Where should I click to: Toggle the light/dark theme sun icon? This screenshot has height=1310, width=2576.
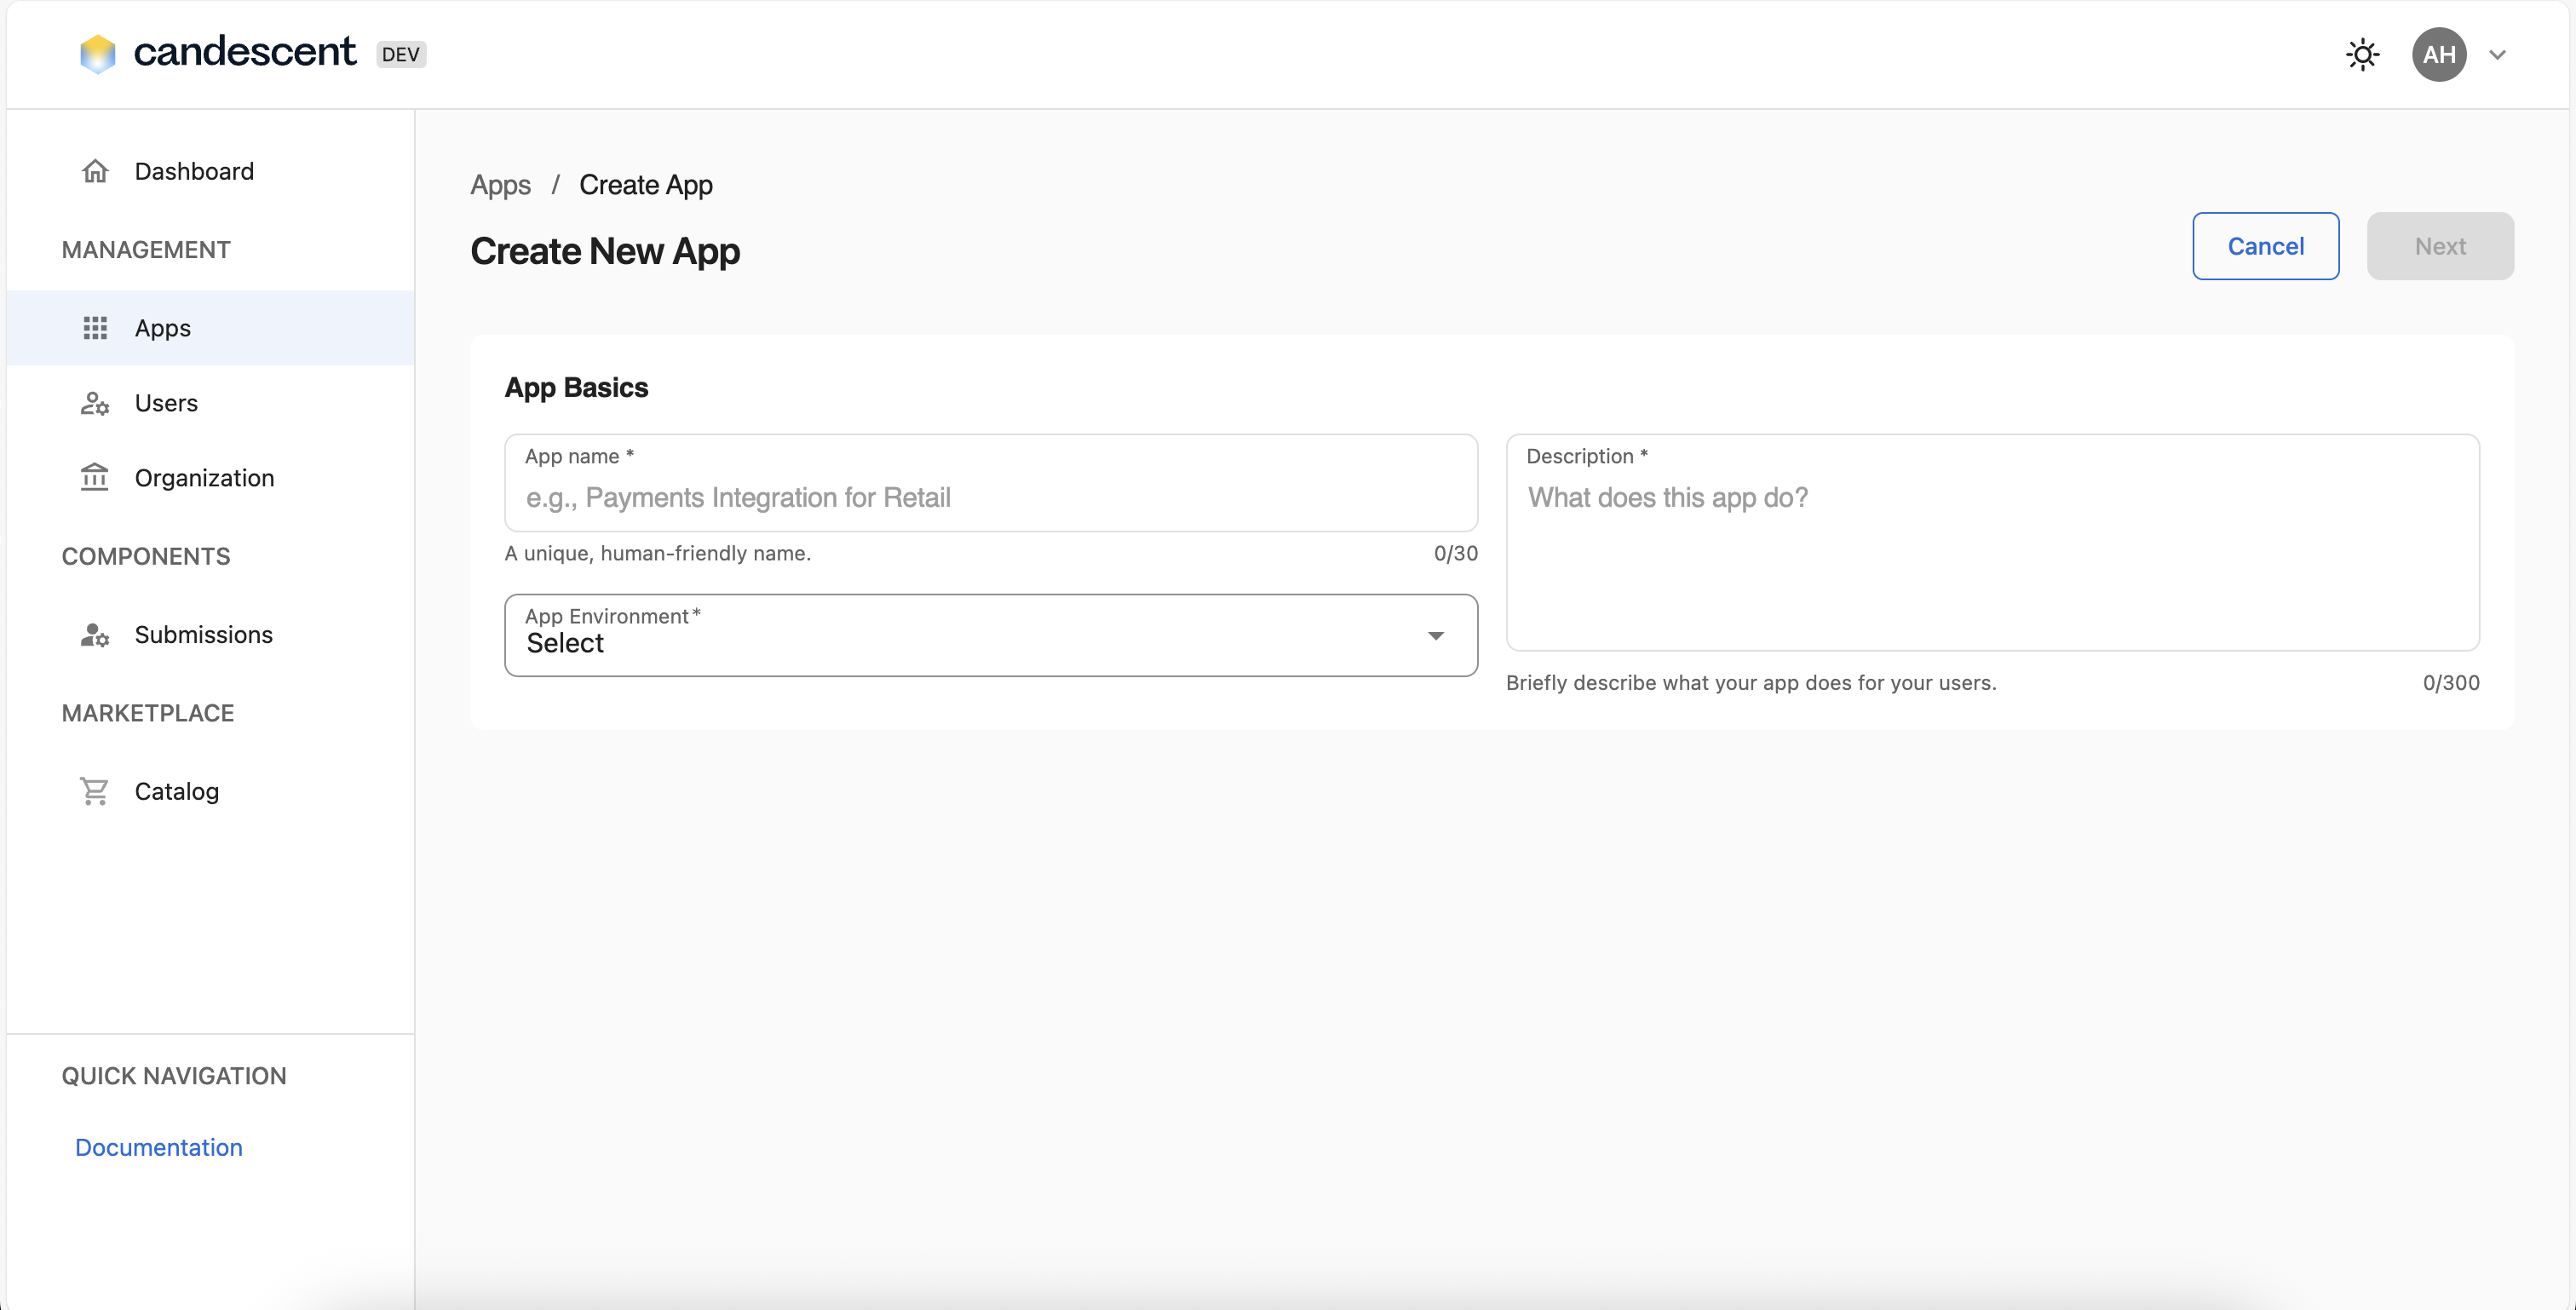pyautogui.click(x=2362, y=54)
